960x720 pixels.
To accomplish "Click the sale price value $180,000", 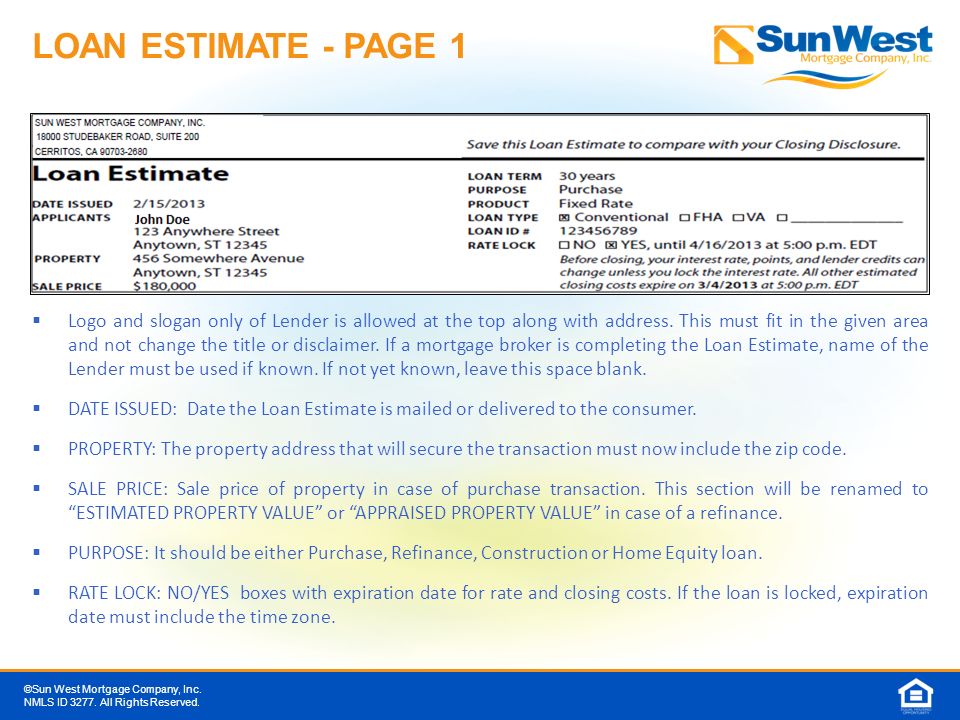I will (x=165, y=286).
